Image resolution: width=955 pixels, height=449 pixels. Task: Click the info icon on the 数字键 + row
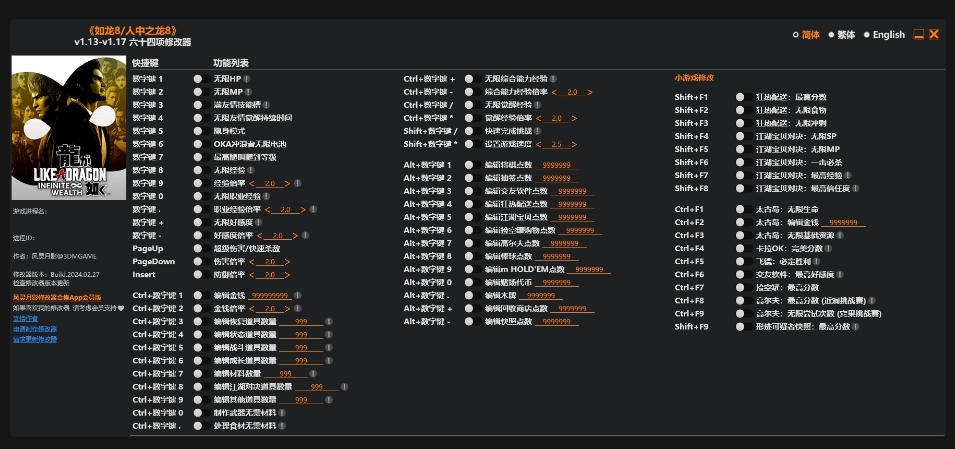pyautogui.click(x=259, y=222)
